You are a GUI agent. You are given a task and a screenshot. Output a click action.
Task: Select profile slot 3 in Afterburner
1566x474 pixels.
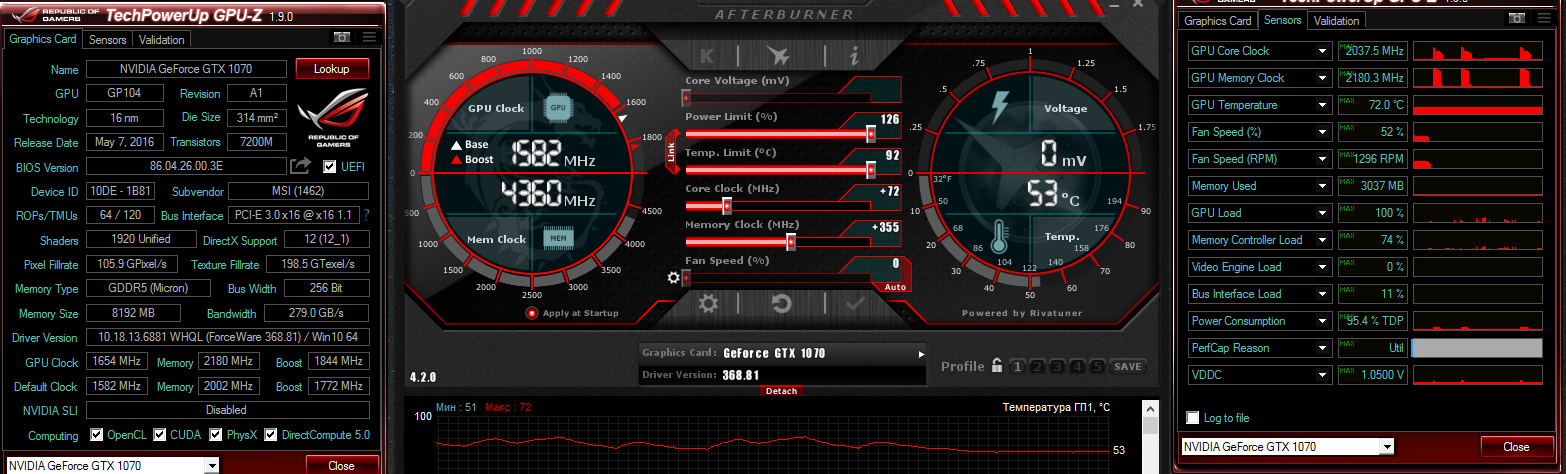(x=1058, y=366)
